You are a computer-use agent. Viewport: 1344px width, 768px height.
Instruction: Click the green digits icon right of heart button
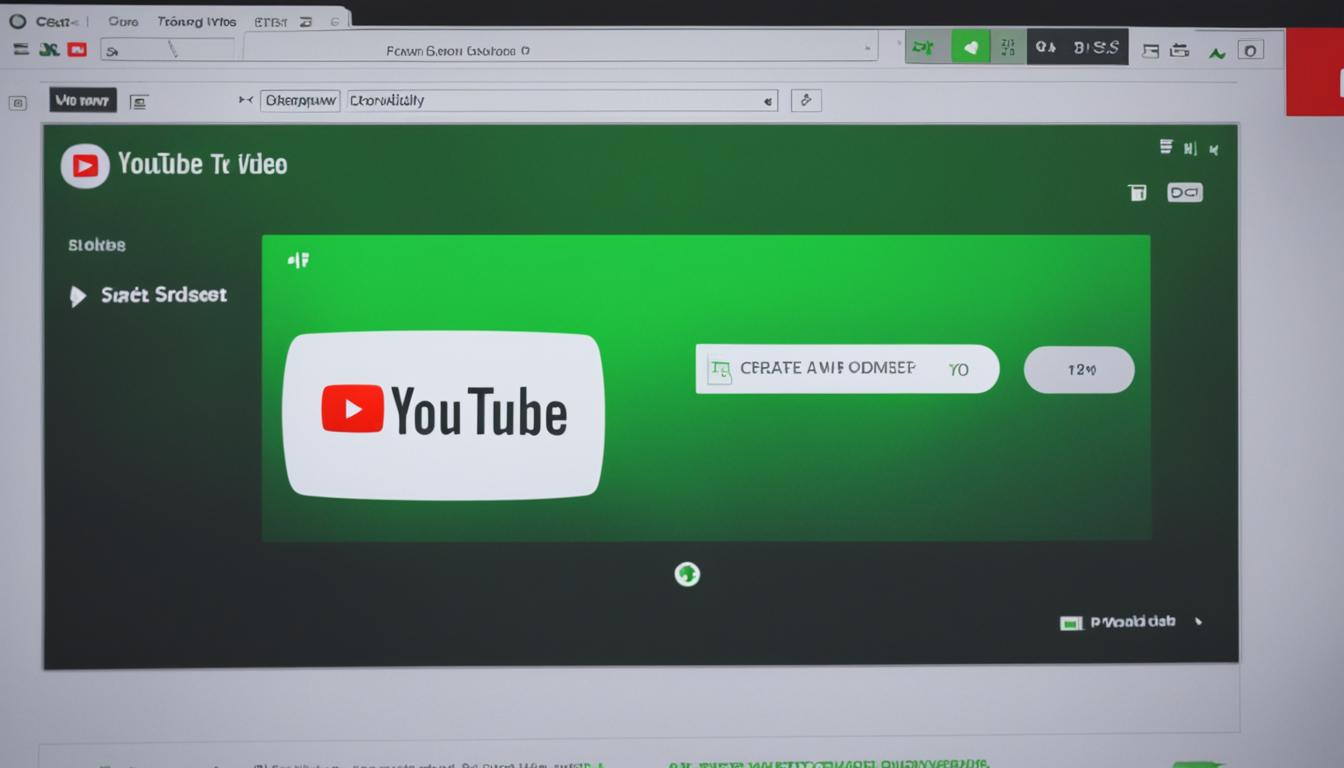click(x=1007, y=47)
